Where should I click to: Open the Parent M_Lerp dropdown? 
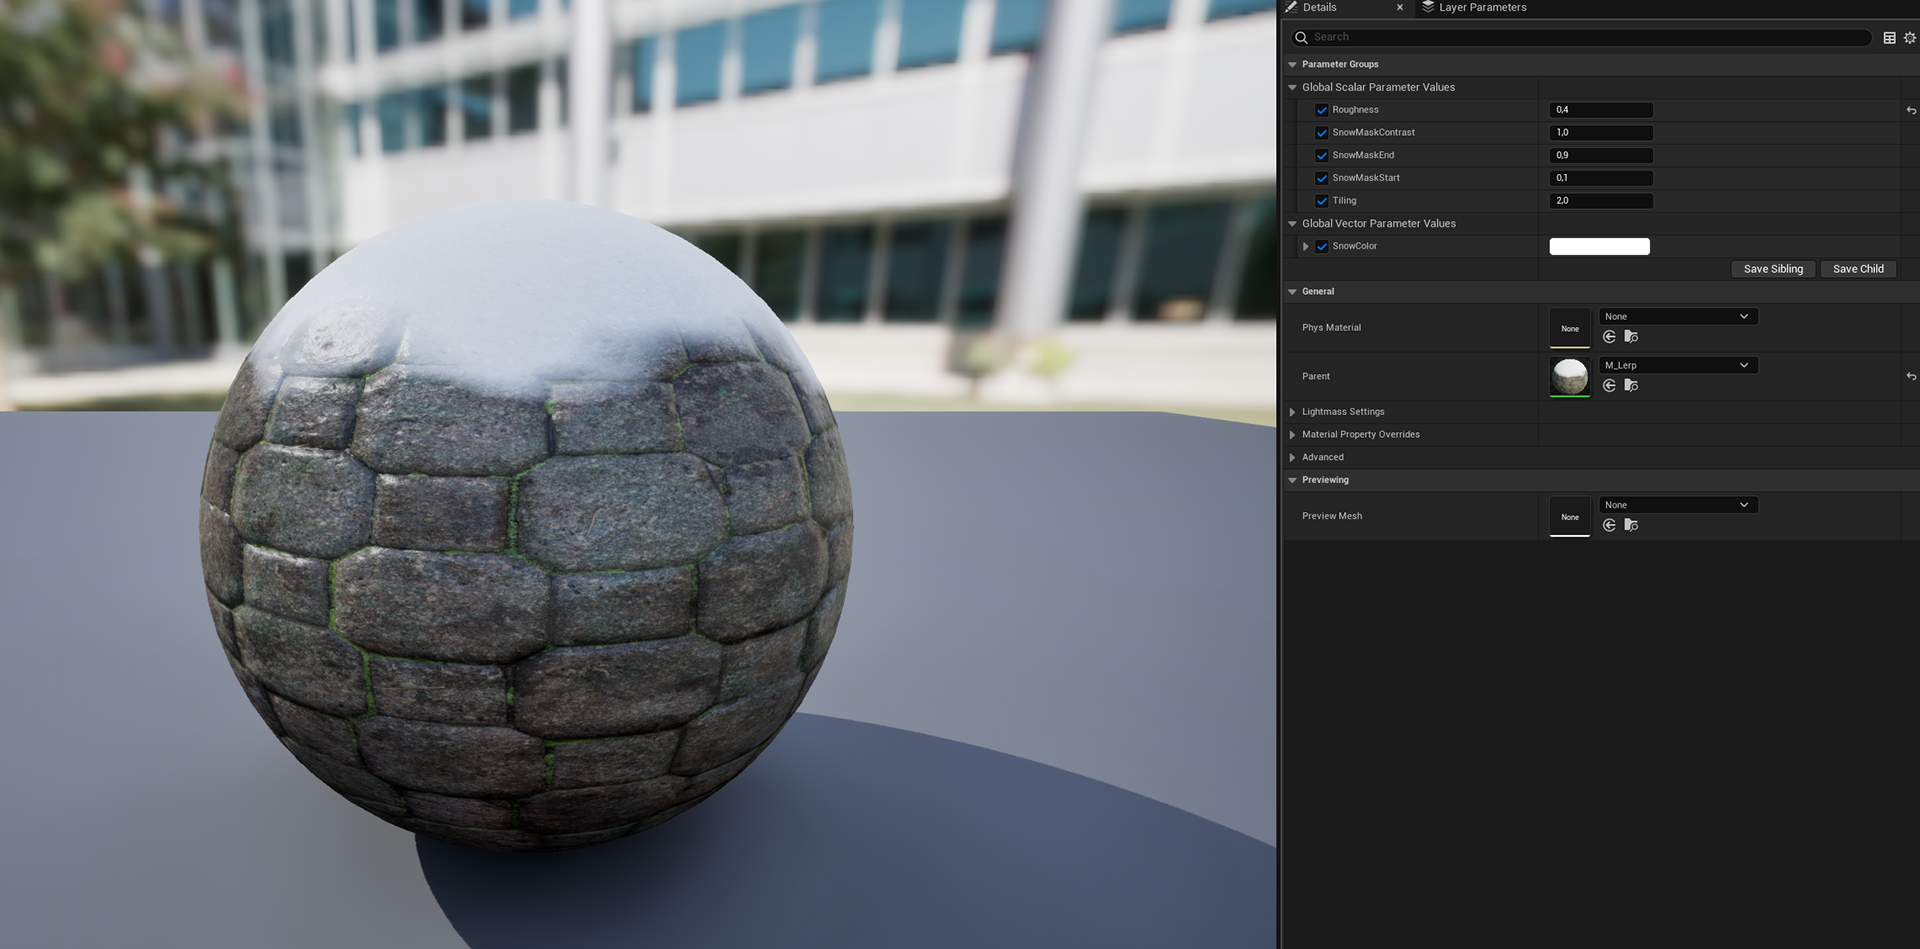1678,365
